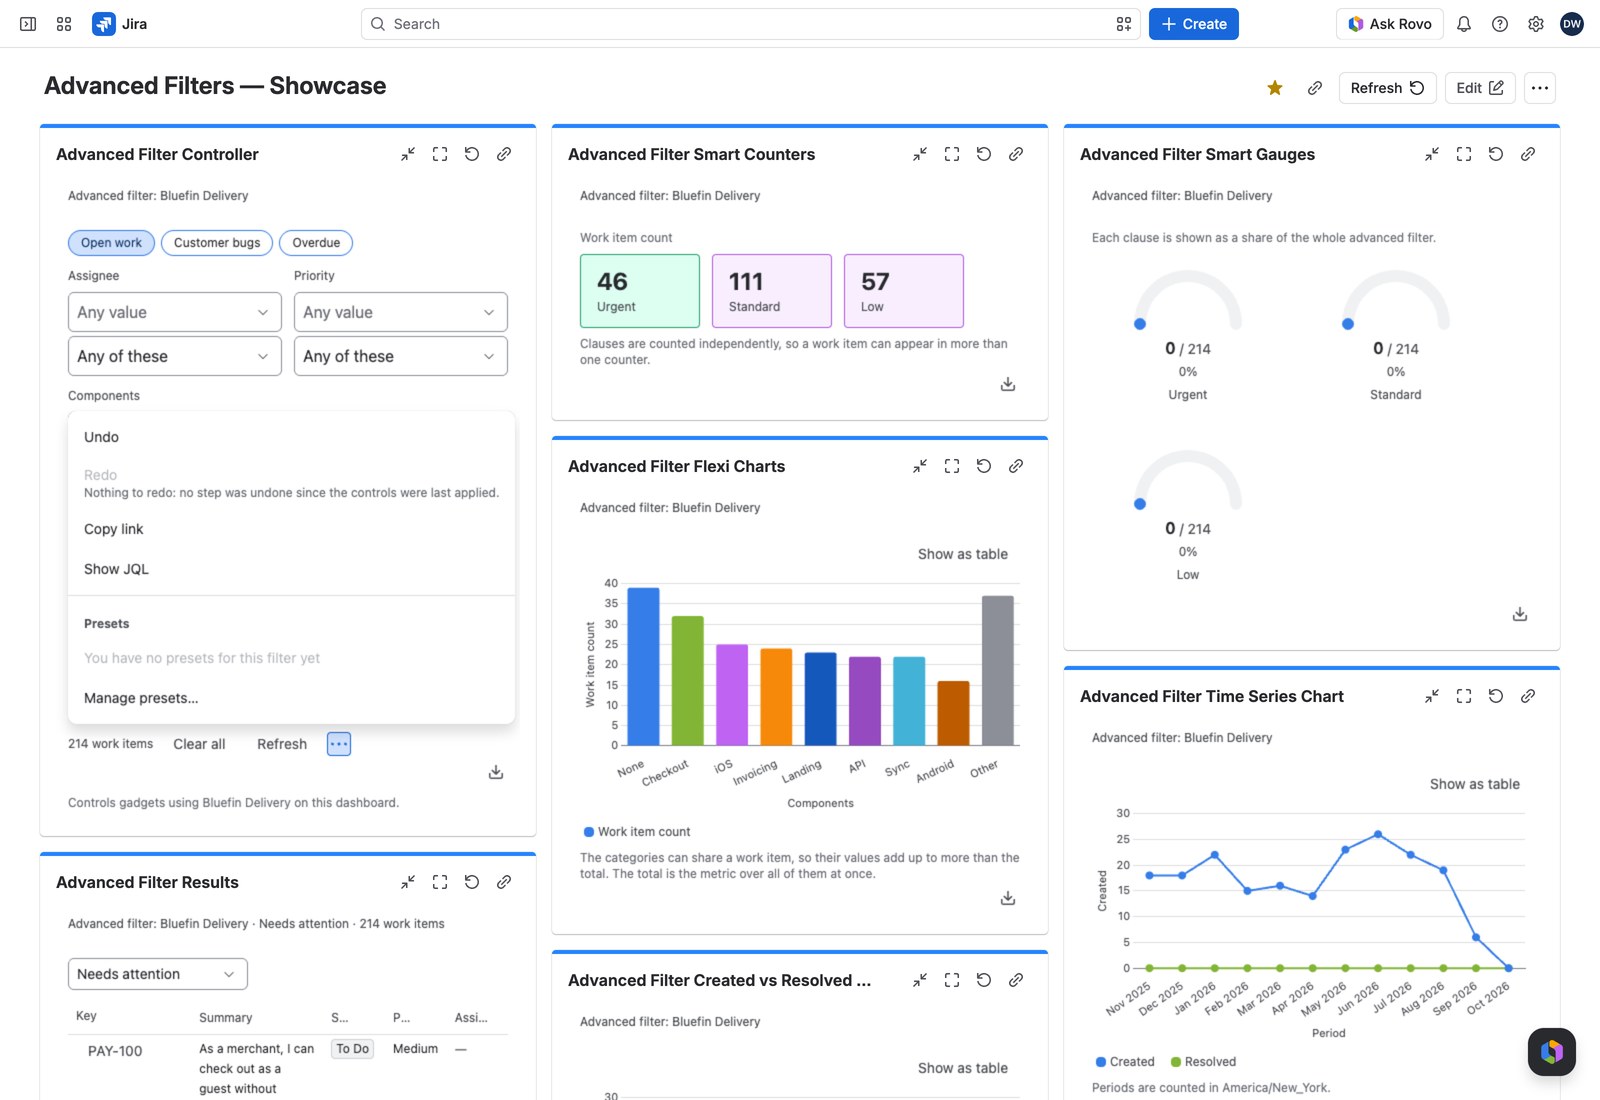Open Assignee Any of these operator dropdown
The height and width of the screenshot is (1100, 1600).
click(x=175, y=356)
